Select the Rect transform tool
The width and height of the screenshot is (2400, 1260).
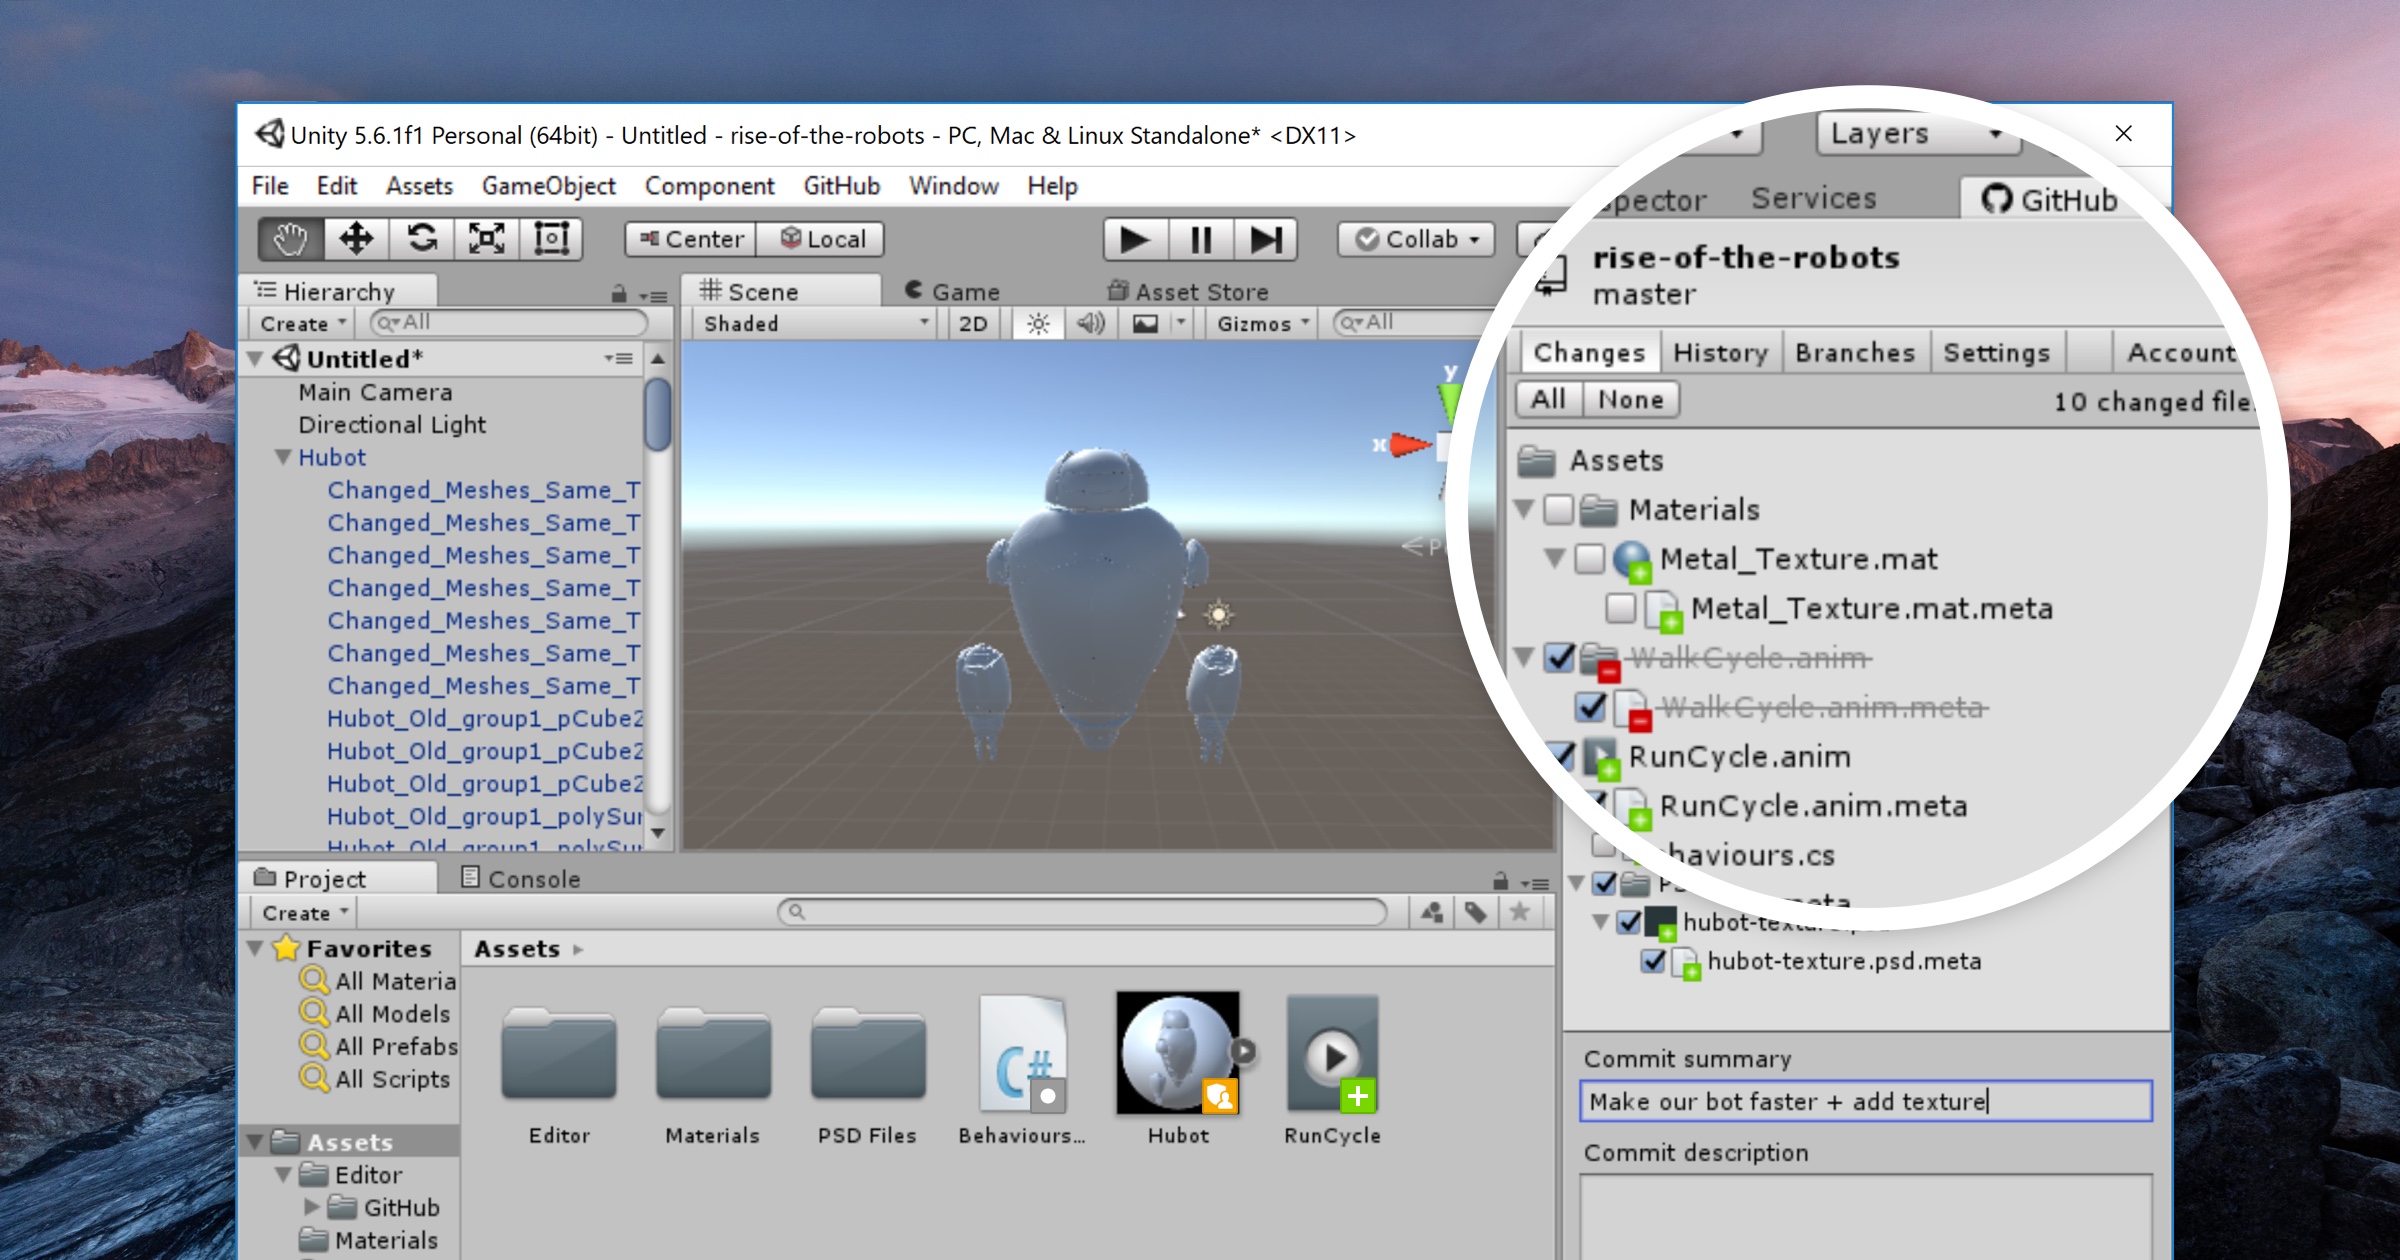[x=551, y=239]
